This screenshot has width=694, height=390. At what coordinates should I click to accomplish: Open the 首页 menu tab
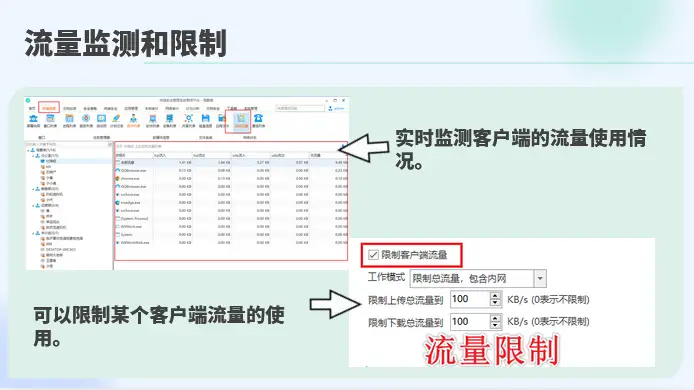32,108
